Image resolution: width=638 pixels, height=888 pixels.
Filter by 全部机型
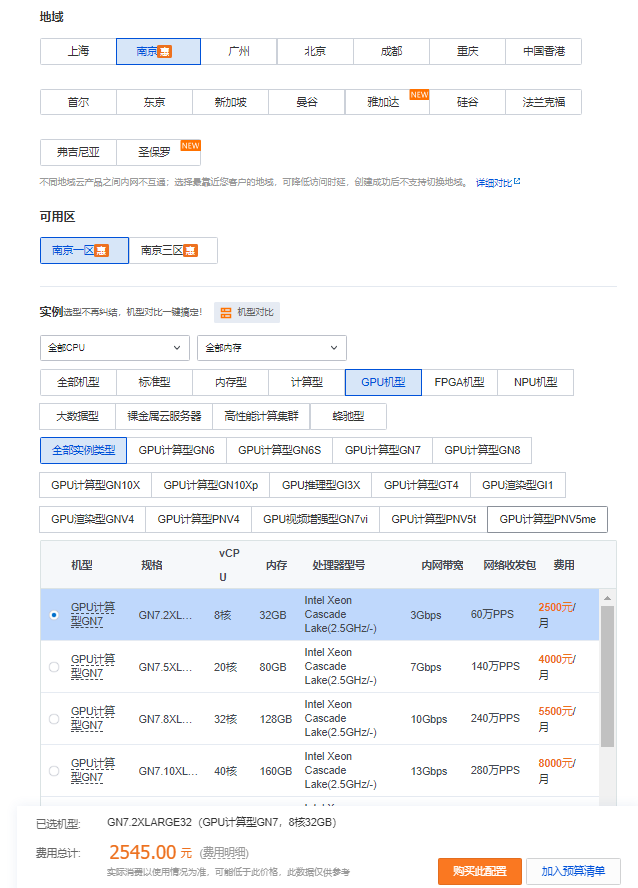tap(78, 382)
